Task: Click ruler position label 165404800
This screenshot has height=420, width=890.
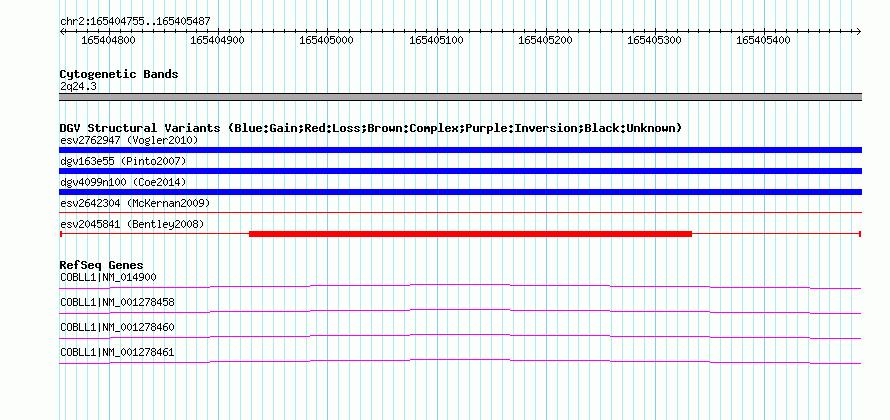Action: (109, 40)
